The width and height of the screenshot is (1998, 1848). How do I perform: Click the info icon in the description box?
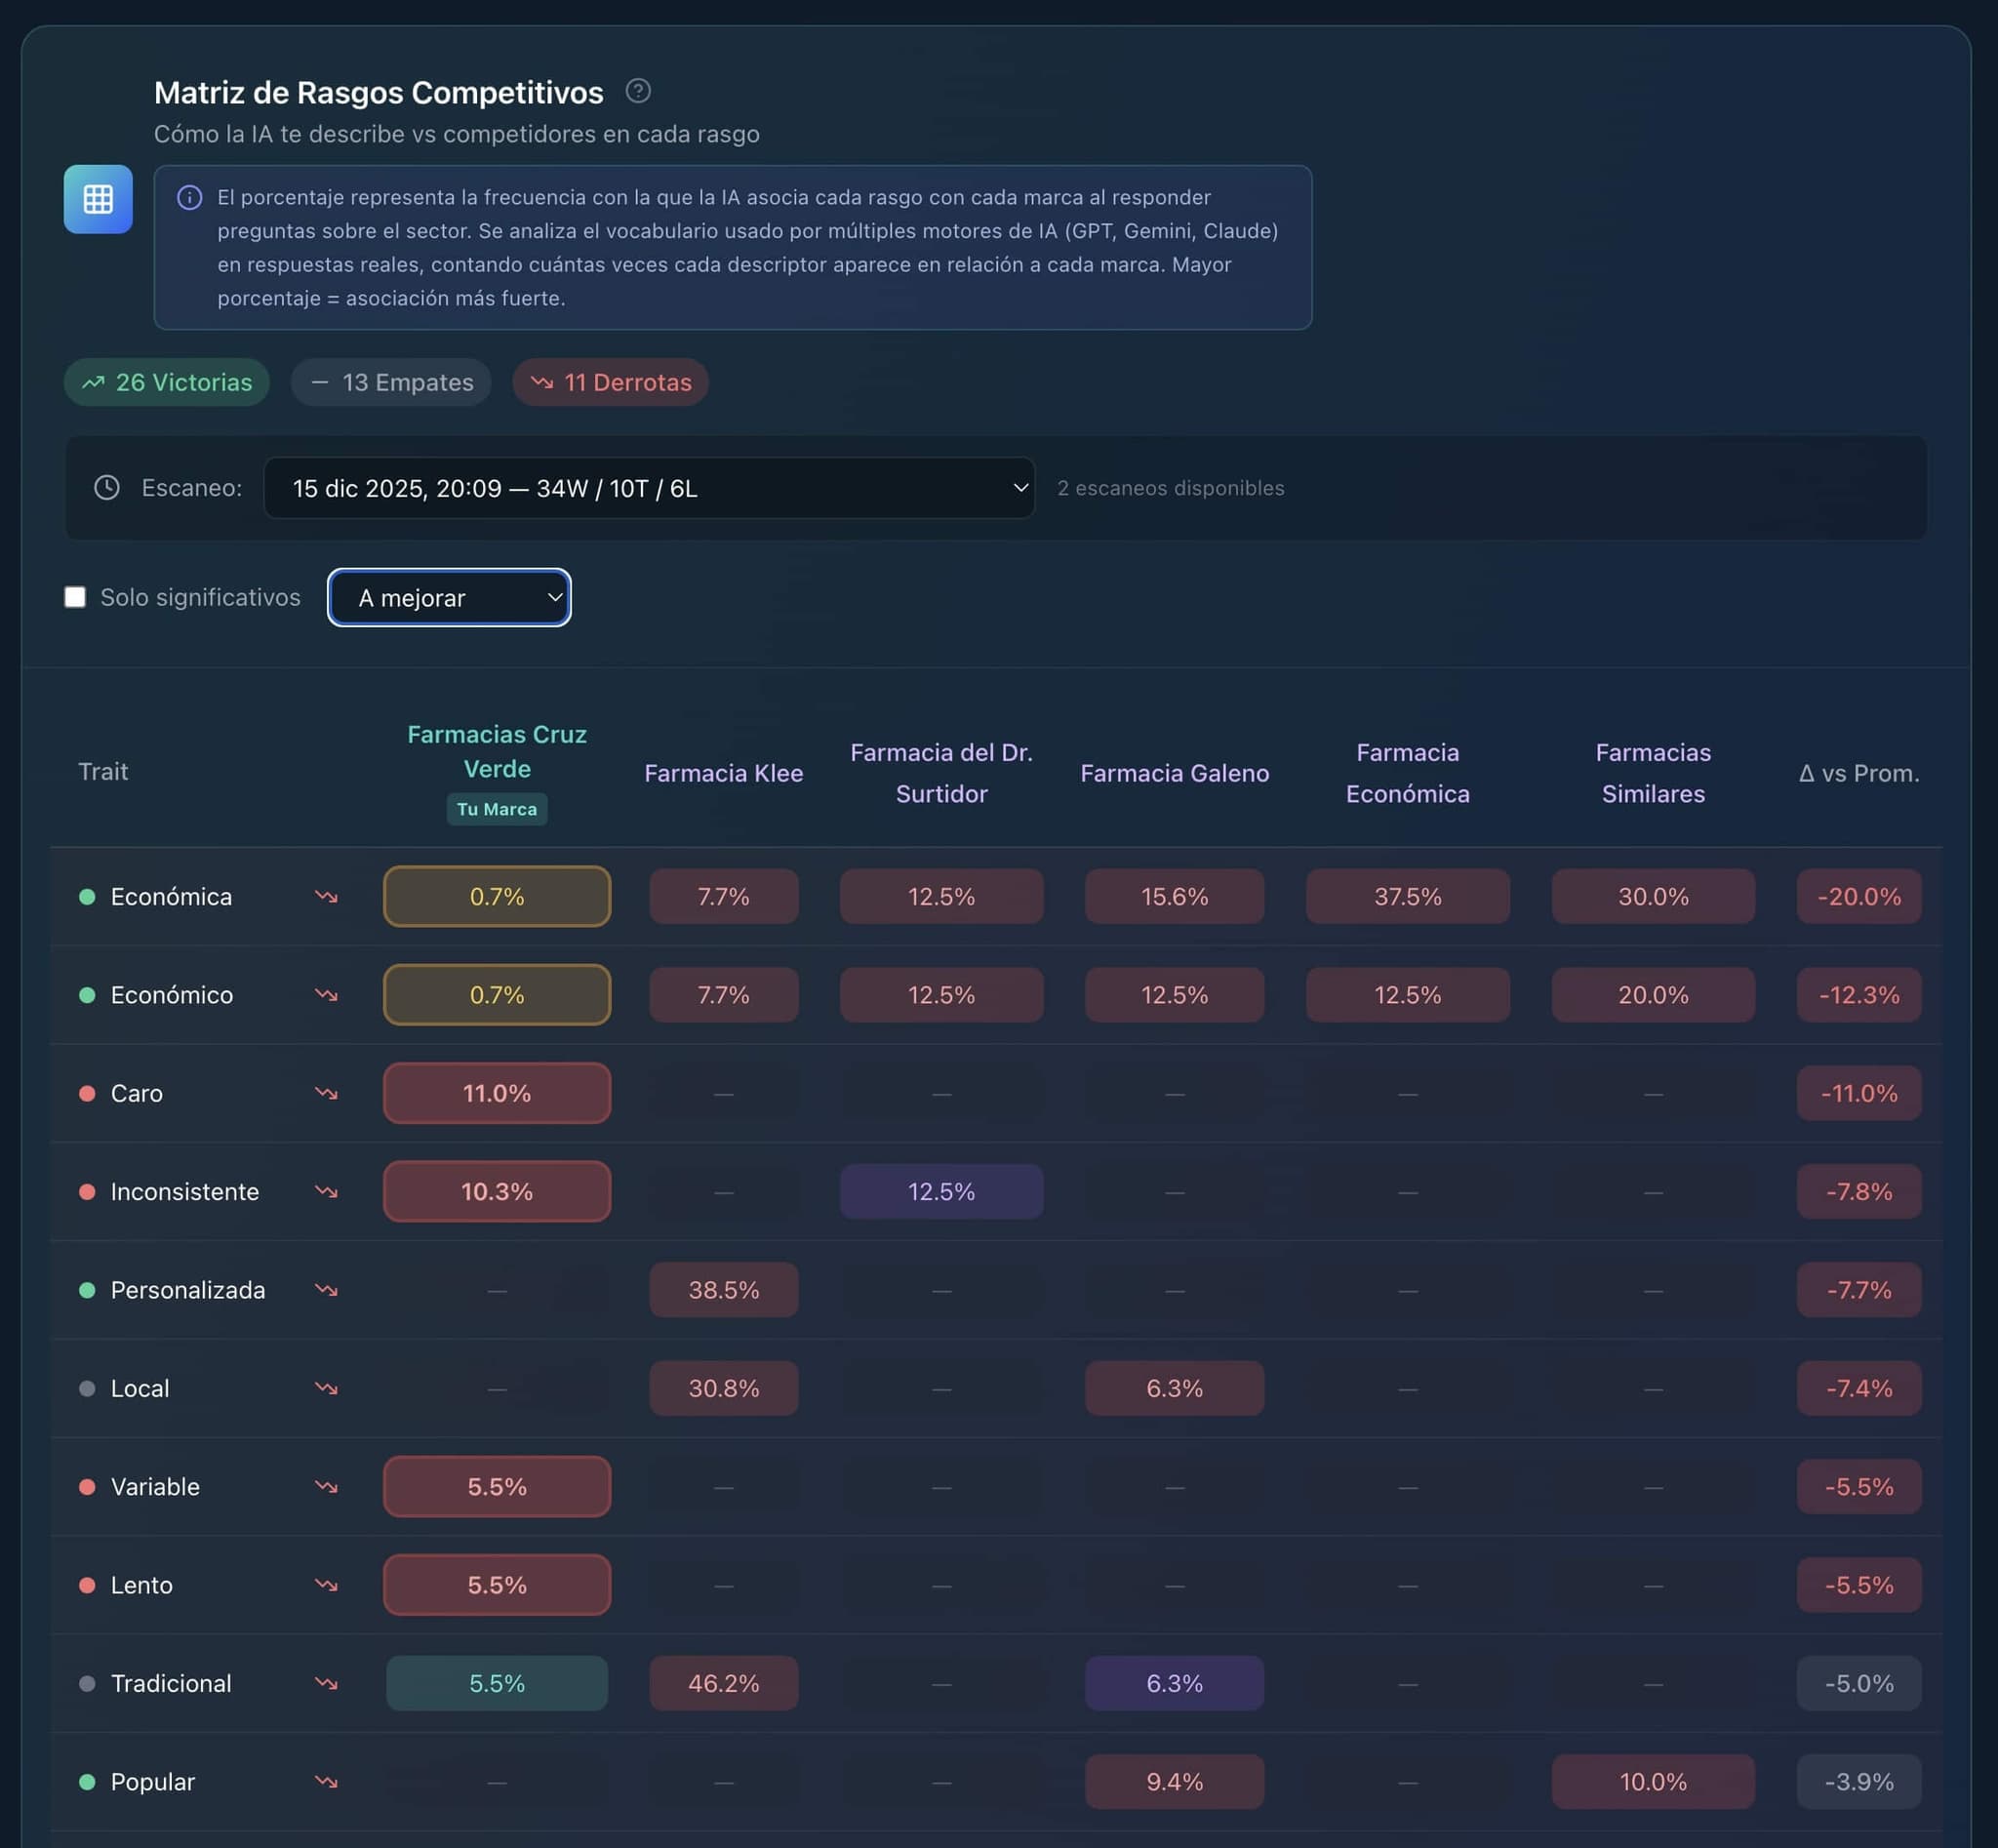tap(189, 198)
